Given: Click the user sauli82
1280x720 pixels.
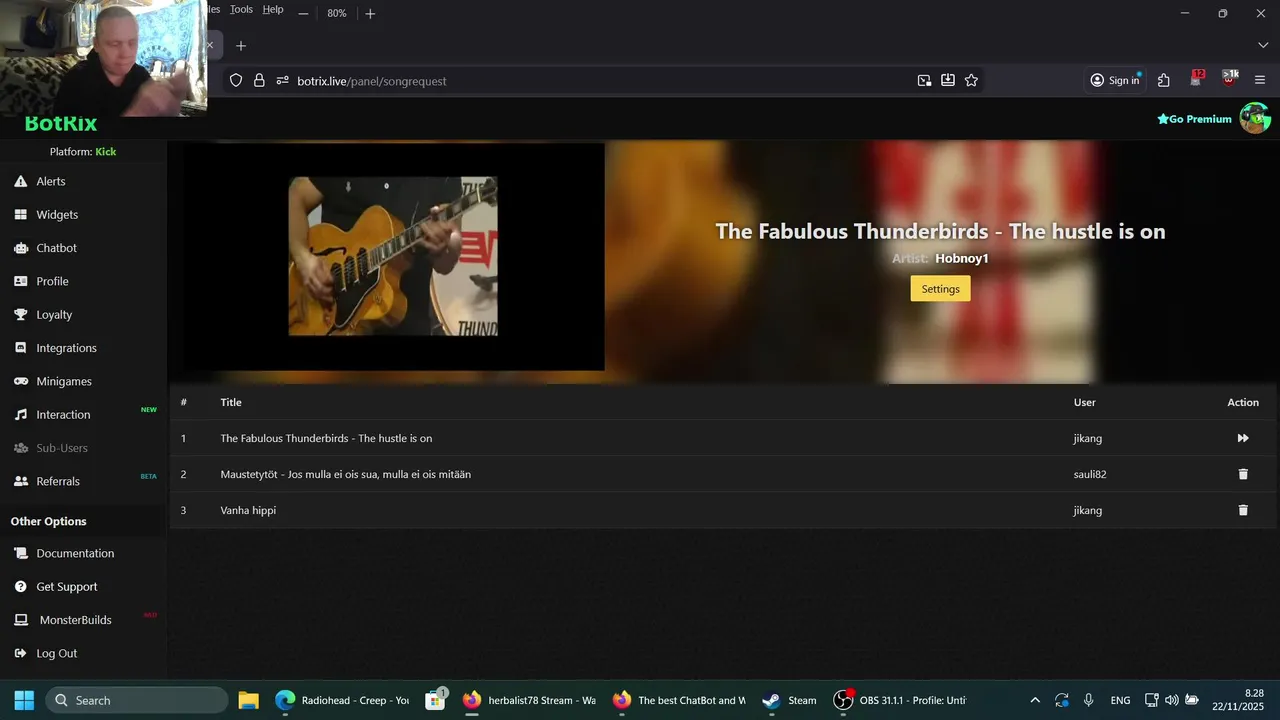Looking at the screenshot, I should pyautogui.click(x=1090, y=474).
